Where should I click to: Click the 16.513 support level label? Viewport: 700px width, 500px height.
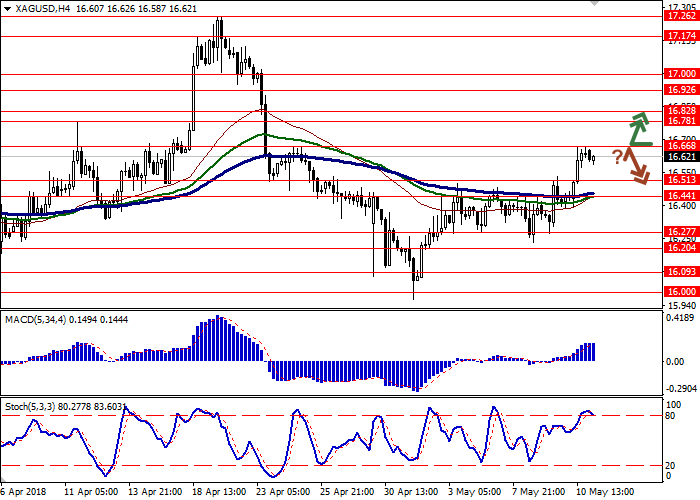point(681,181)
